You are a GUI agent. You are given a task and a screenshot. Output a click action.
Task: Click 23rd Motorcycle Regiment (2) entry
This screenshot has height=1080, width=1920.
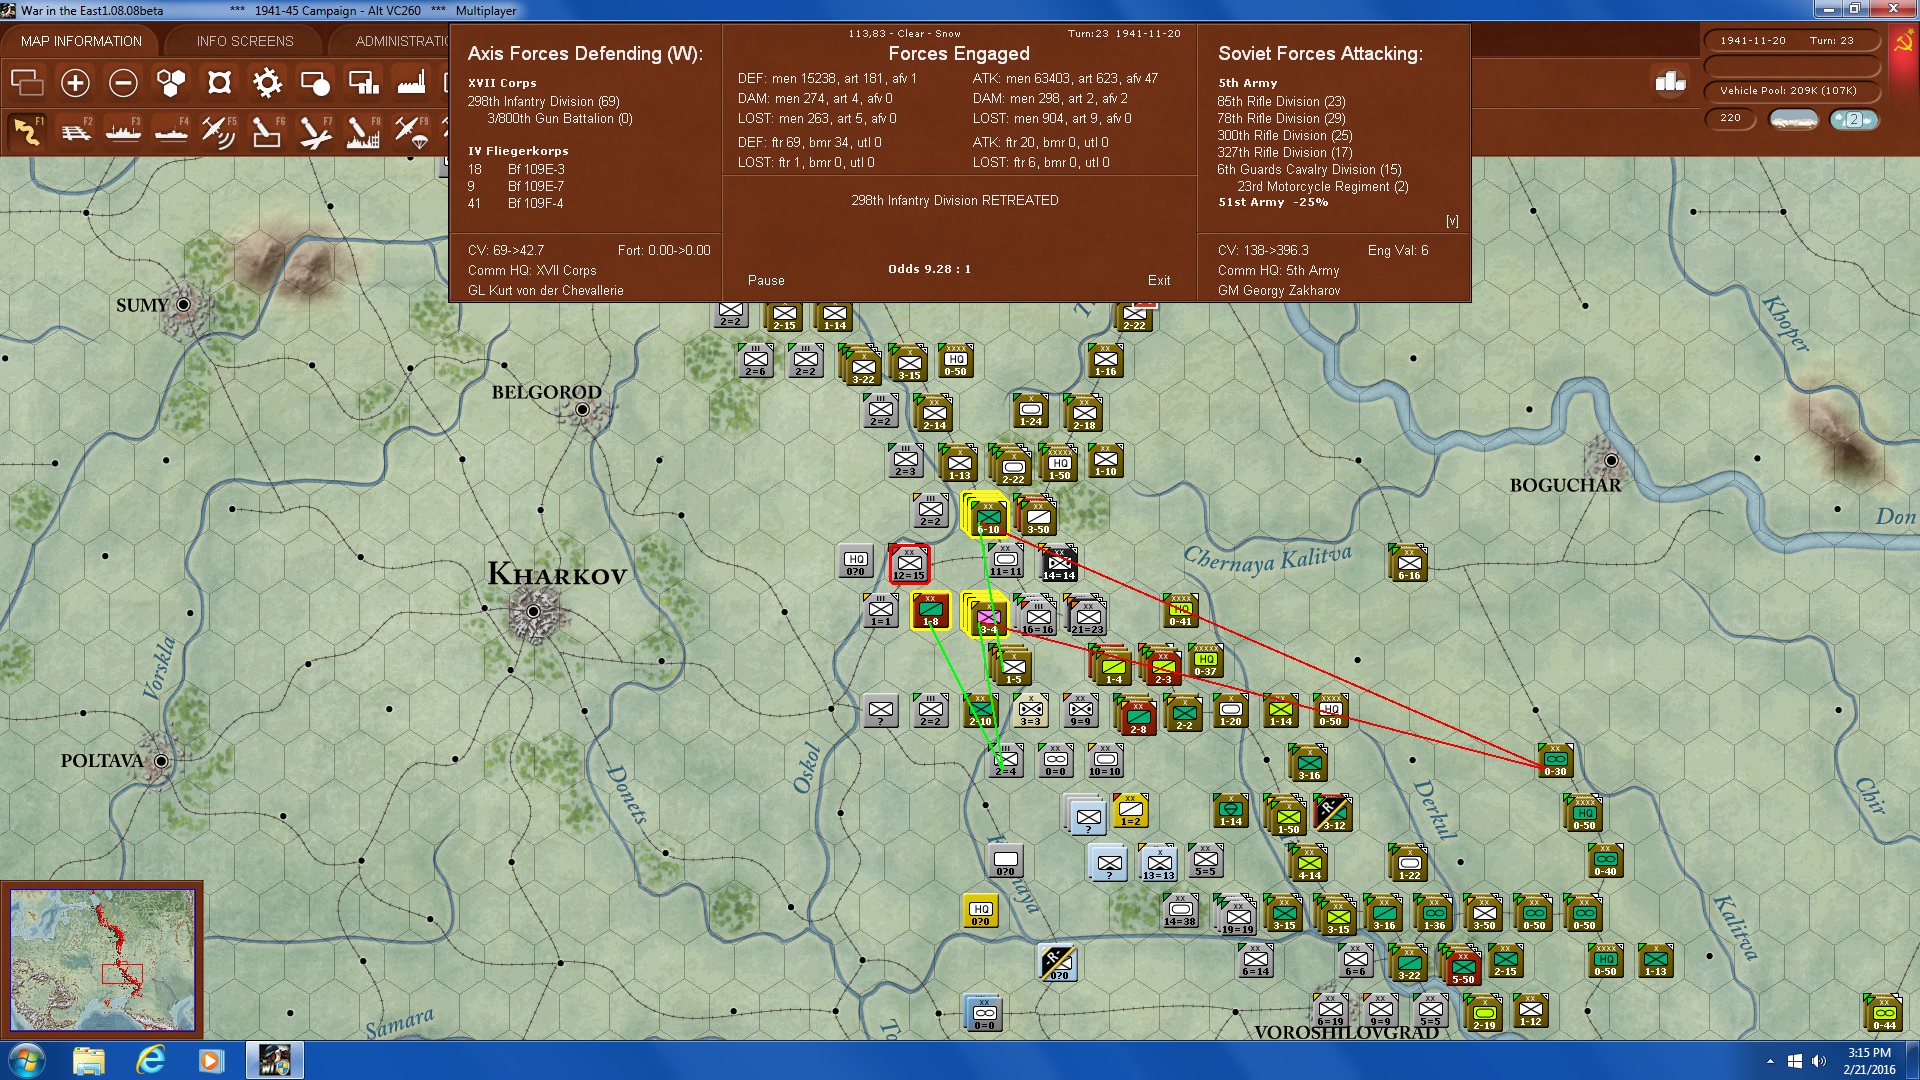tap(1323, 187)
